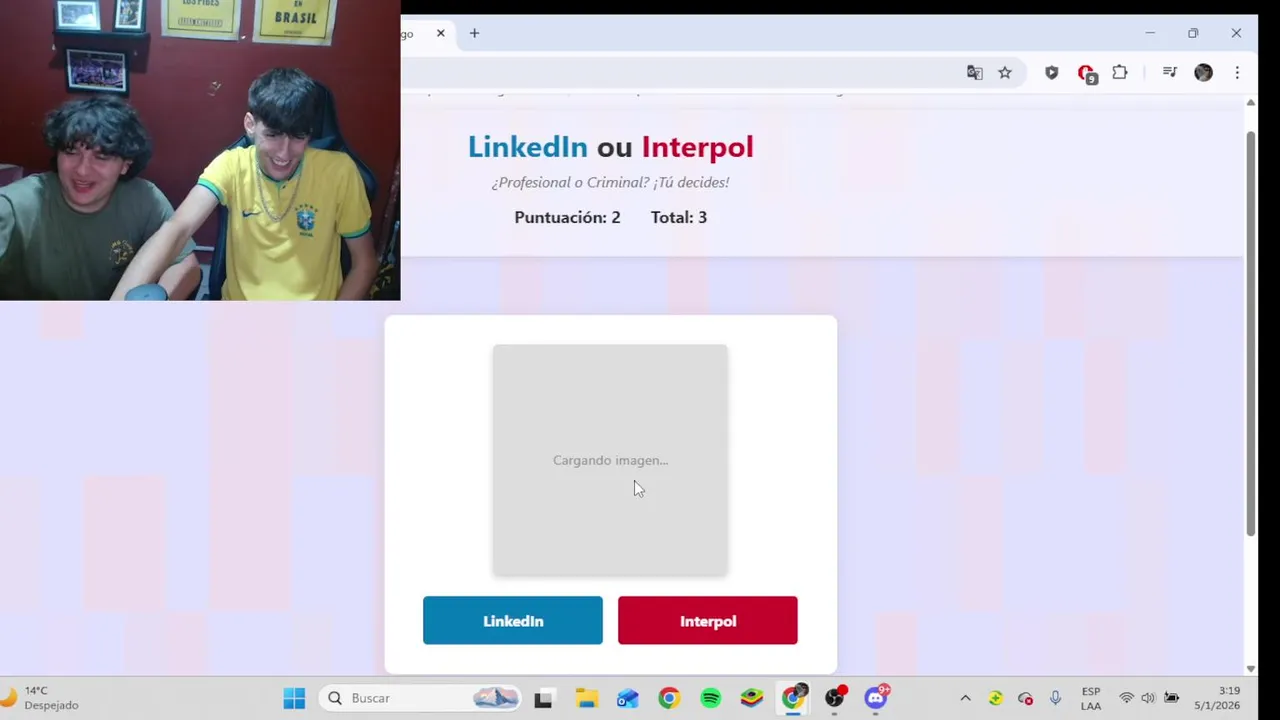Open the shield extension with play symbol
This screenshot has width=1280, height=720.
coord(1051,72)
